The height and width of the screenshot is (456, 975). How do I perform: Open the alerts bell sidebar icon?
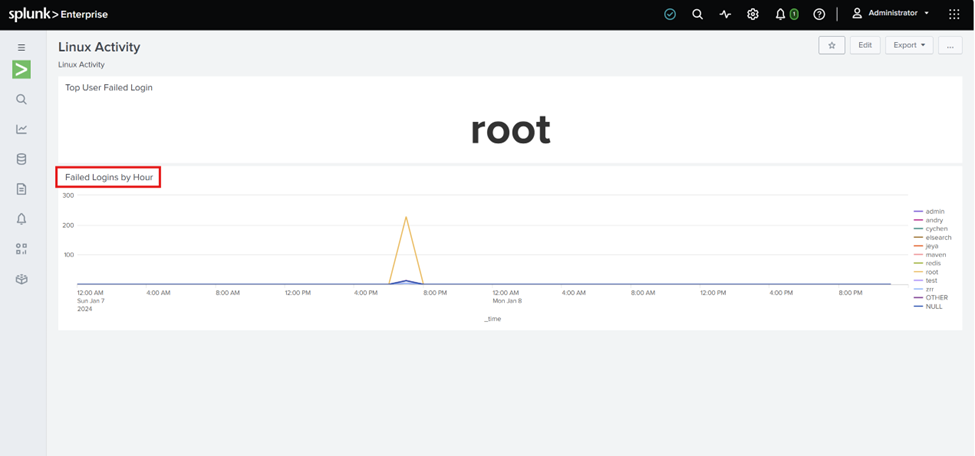21,219
